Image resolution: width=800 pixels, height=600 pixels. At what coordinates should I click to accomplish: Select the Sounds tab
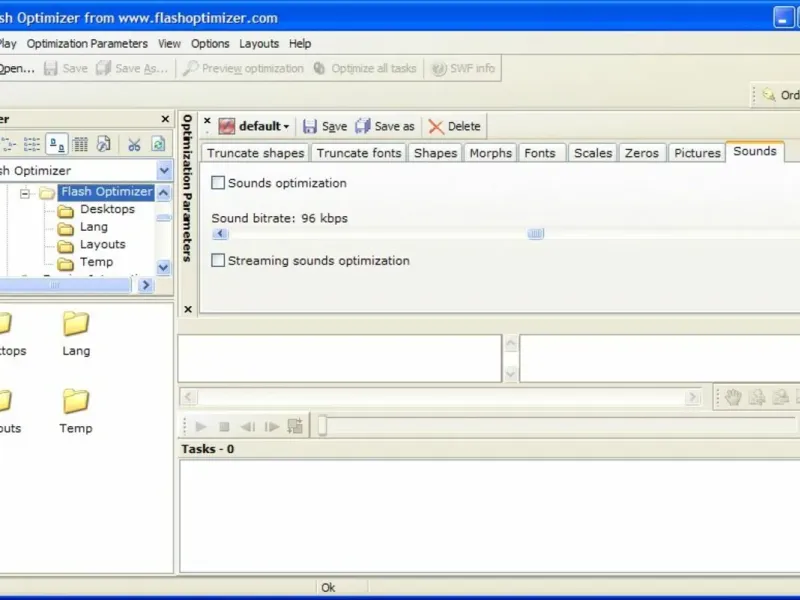tap(755, 152)
